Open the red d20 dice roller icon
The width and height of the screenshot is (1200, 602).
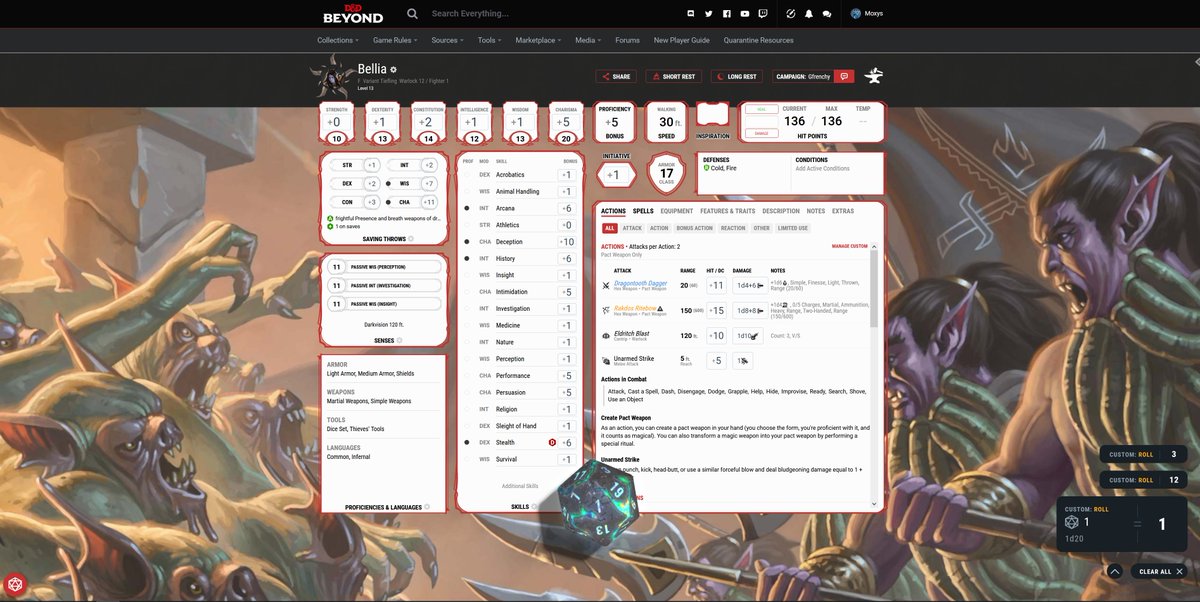(15, 583)
